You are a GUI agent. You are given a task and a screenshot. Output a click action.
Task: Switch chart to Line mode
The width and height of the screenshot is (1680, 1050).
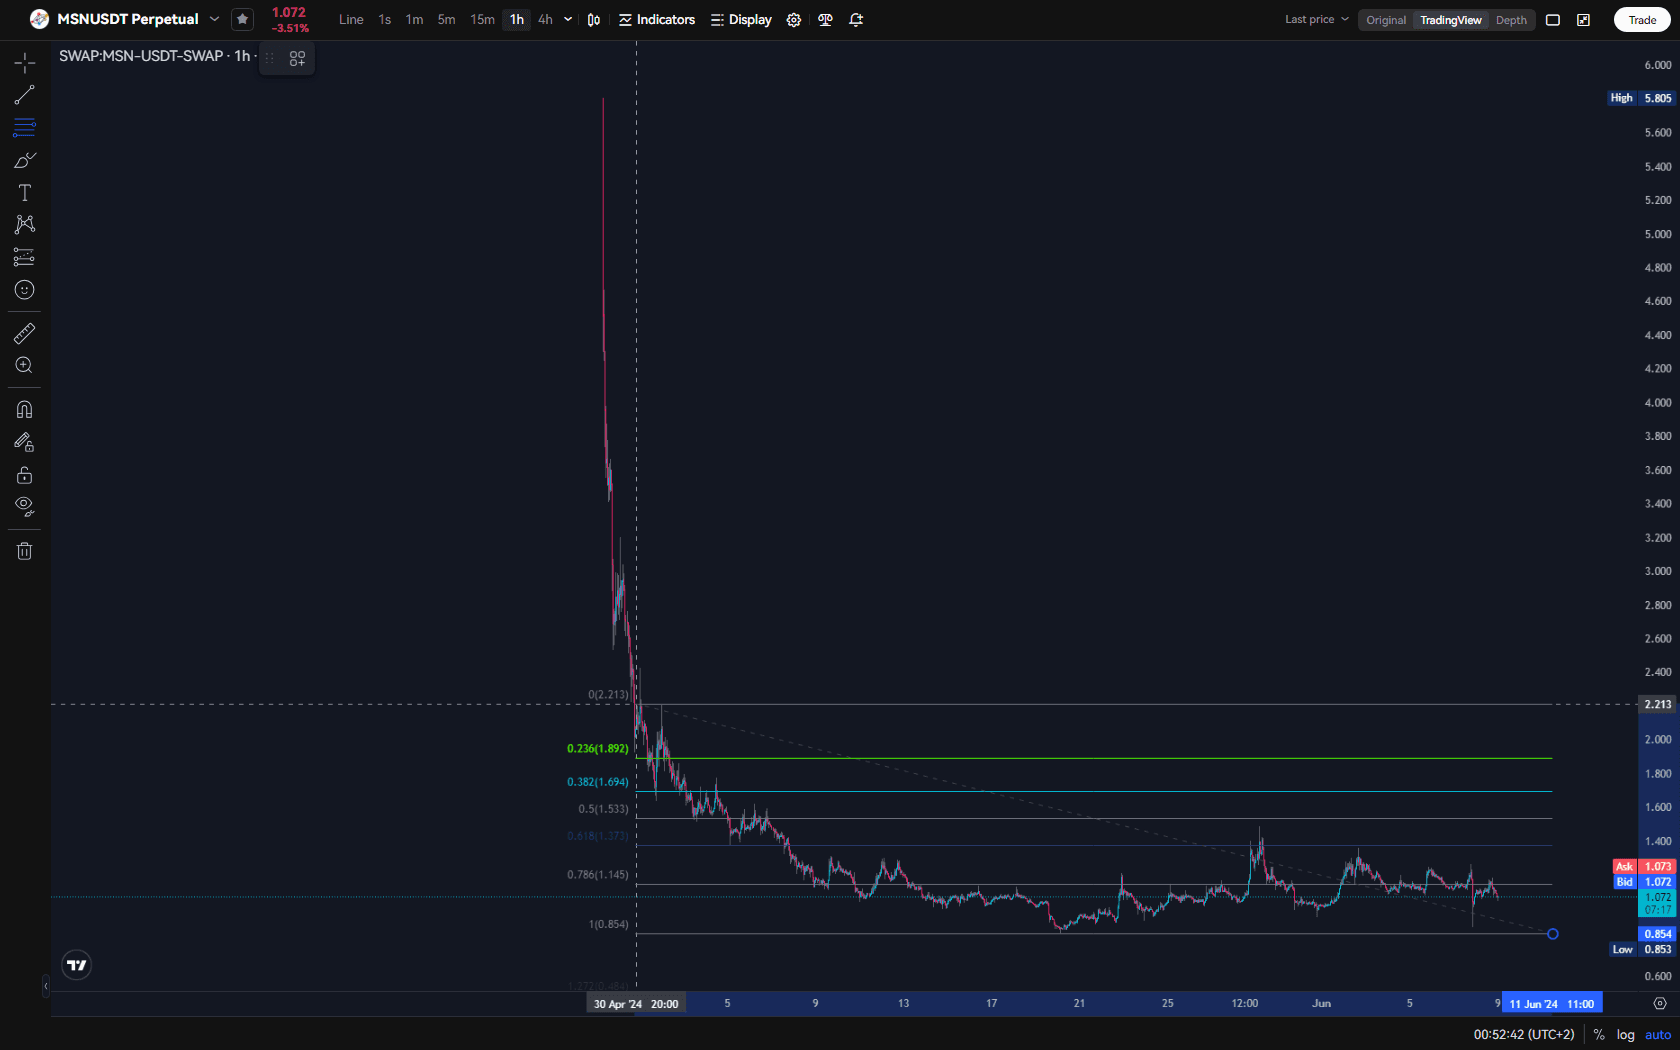[351, 20]
